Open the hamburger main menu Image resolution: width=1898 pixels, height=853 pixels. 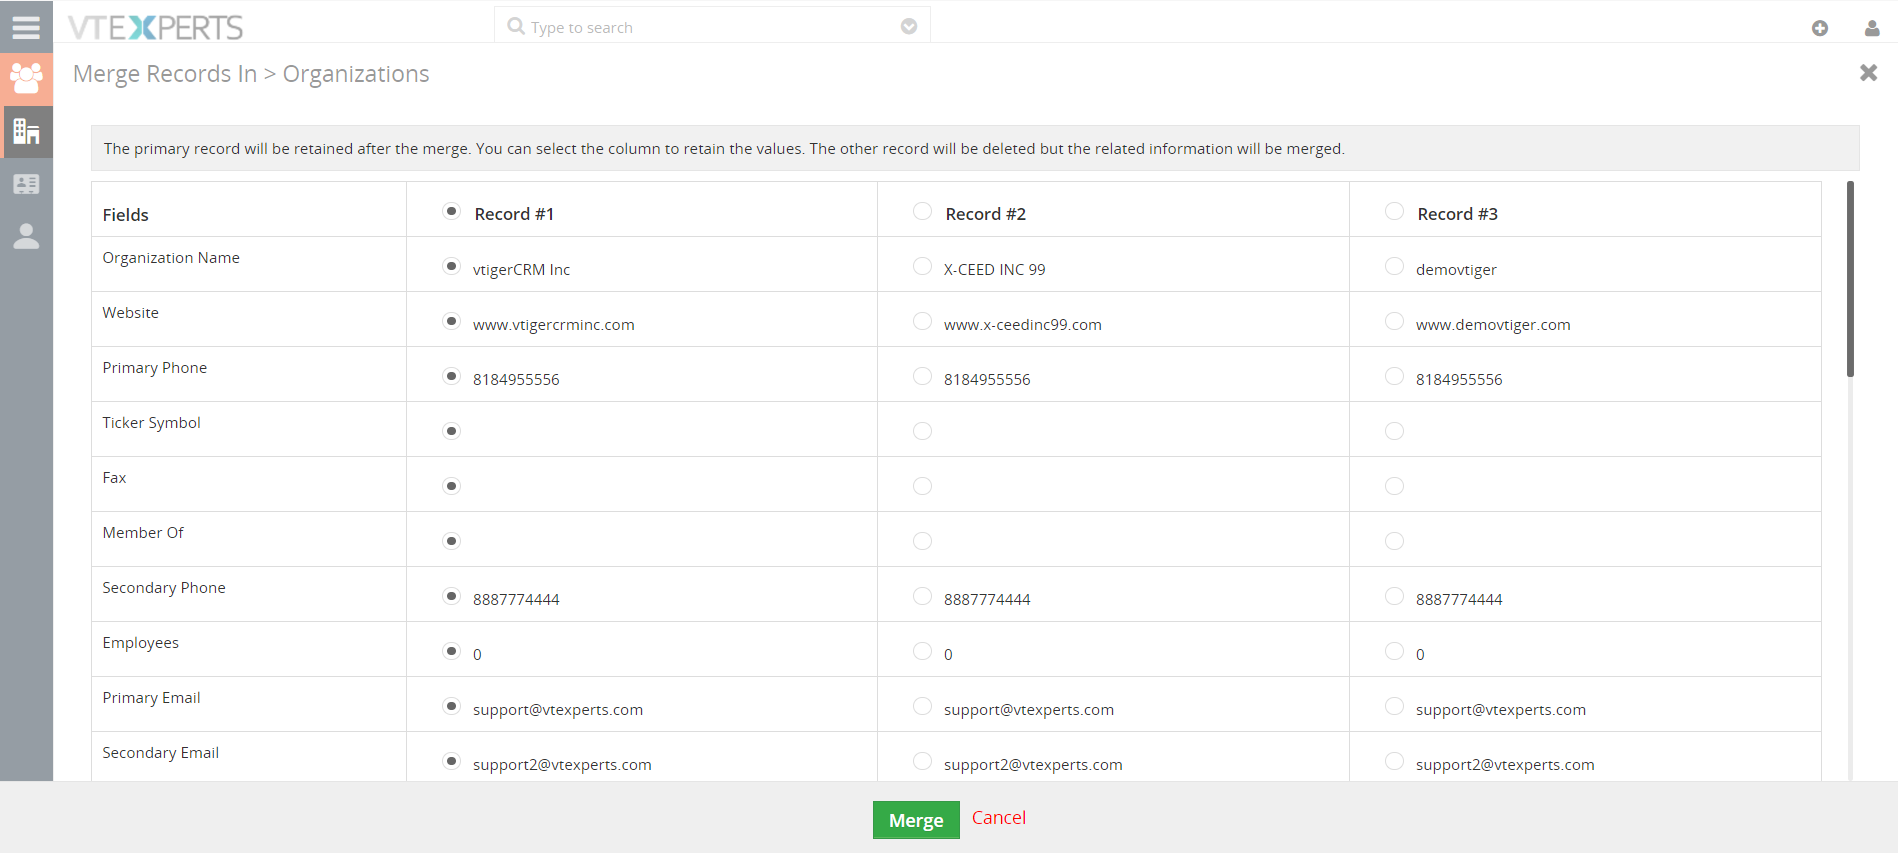(26, 27)
